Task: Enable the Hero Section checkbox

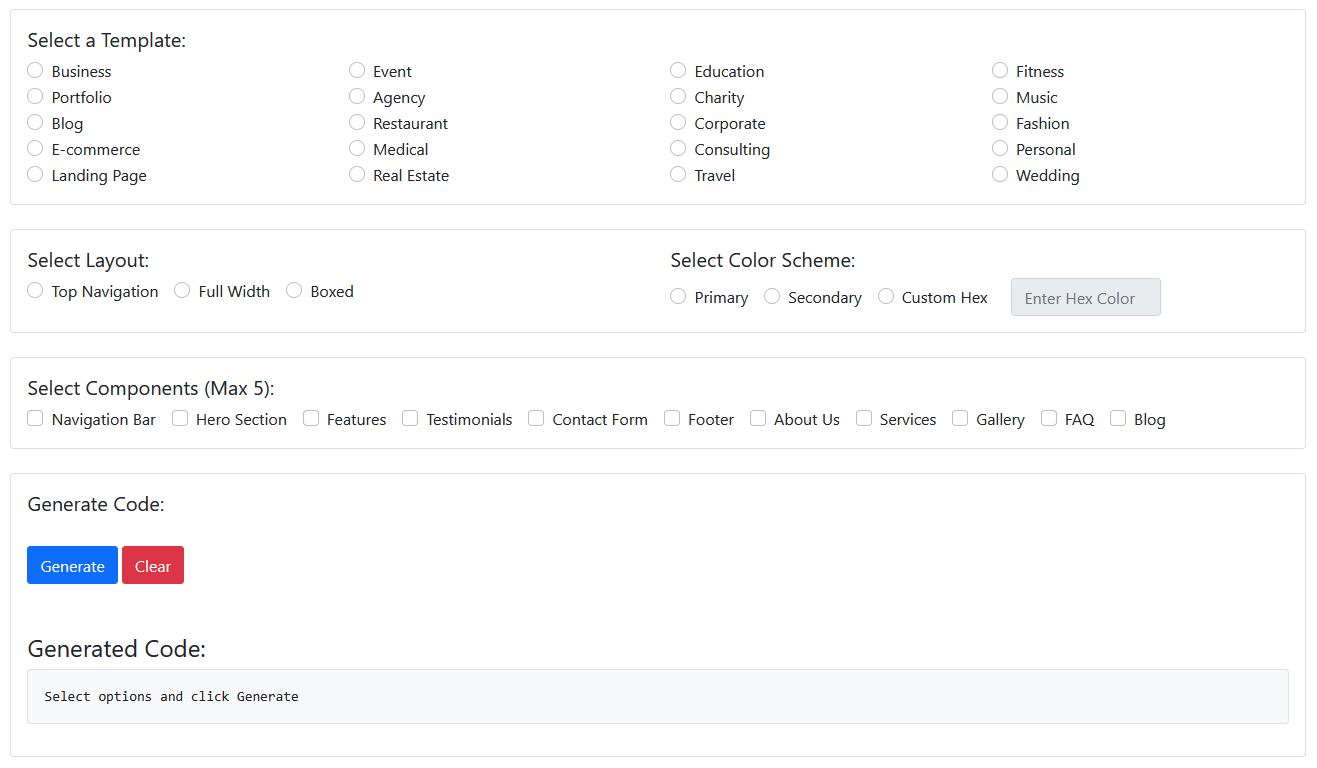Action: [180, 418]
